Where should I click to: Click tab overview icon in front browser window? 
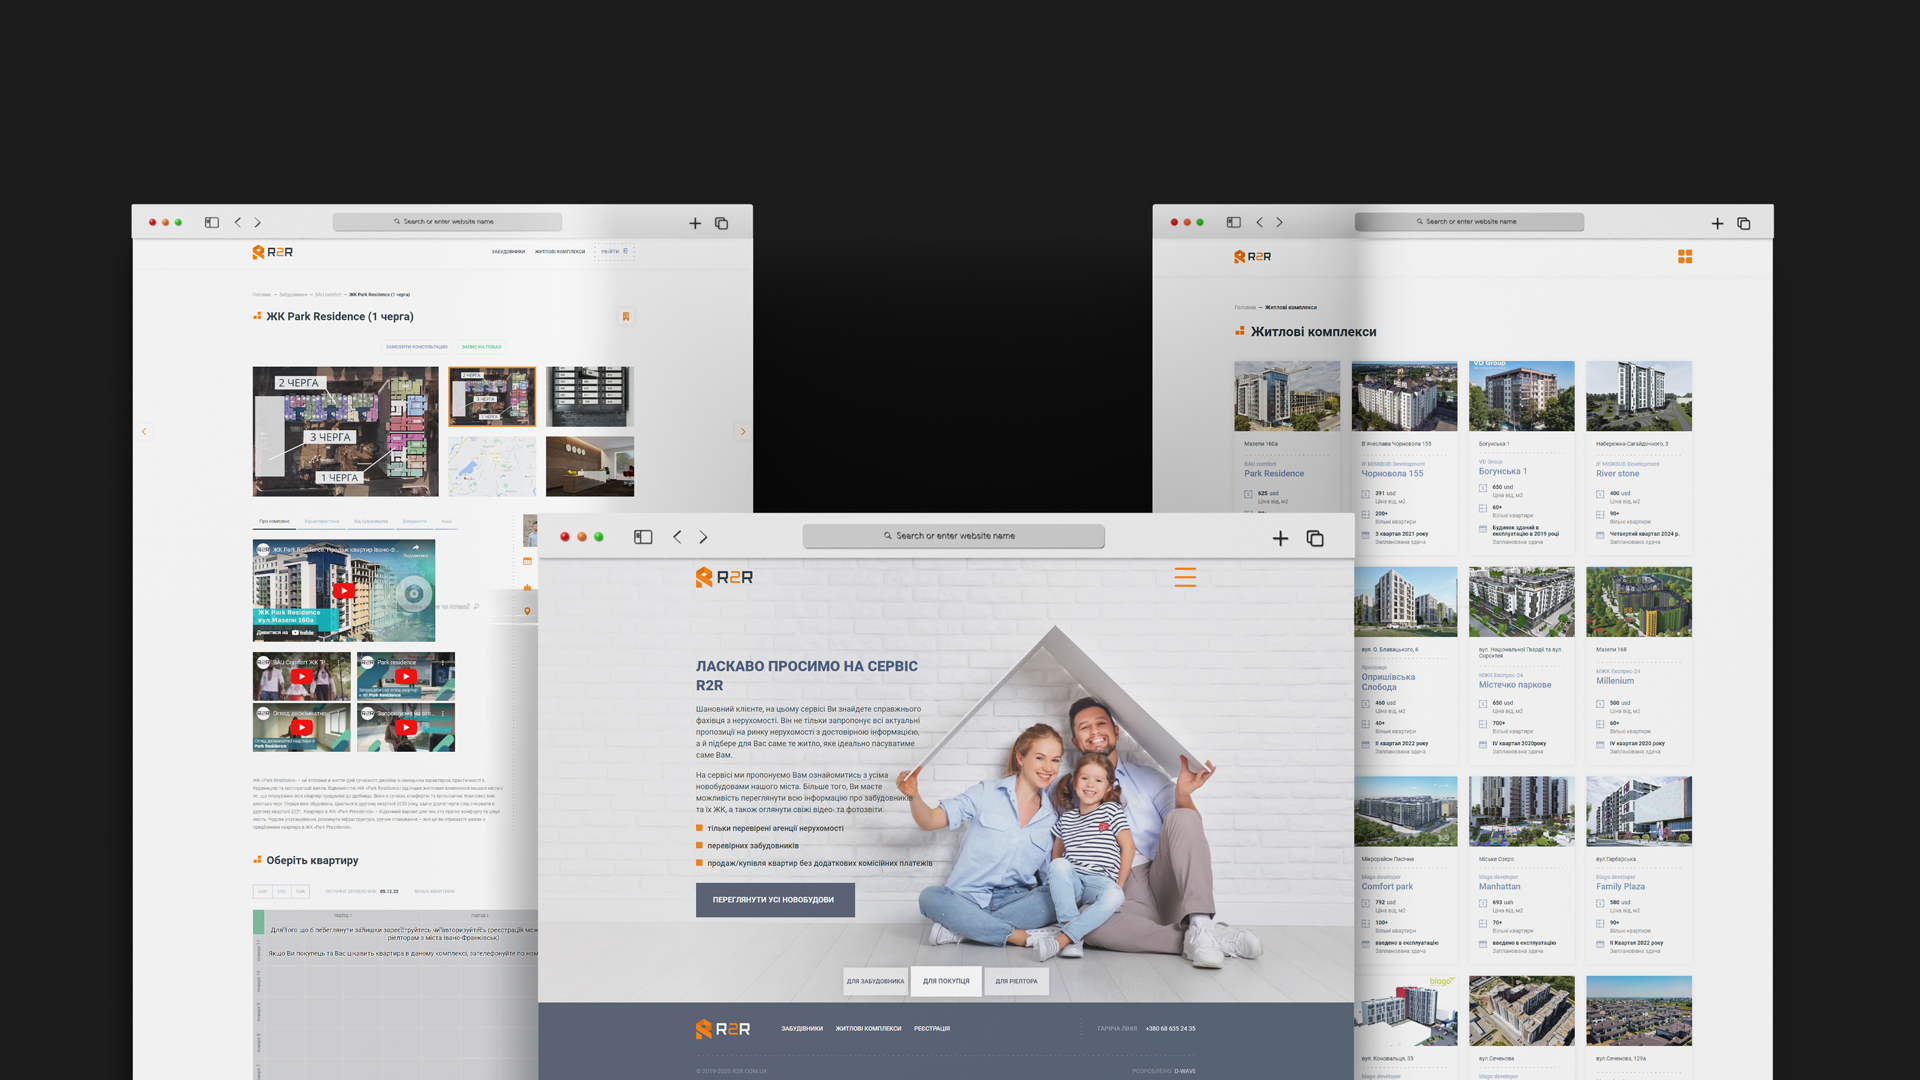[x=1315, y=539]
